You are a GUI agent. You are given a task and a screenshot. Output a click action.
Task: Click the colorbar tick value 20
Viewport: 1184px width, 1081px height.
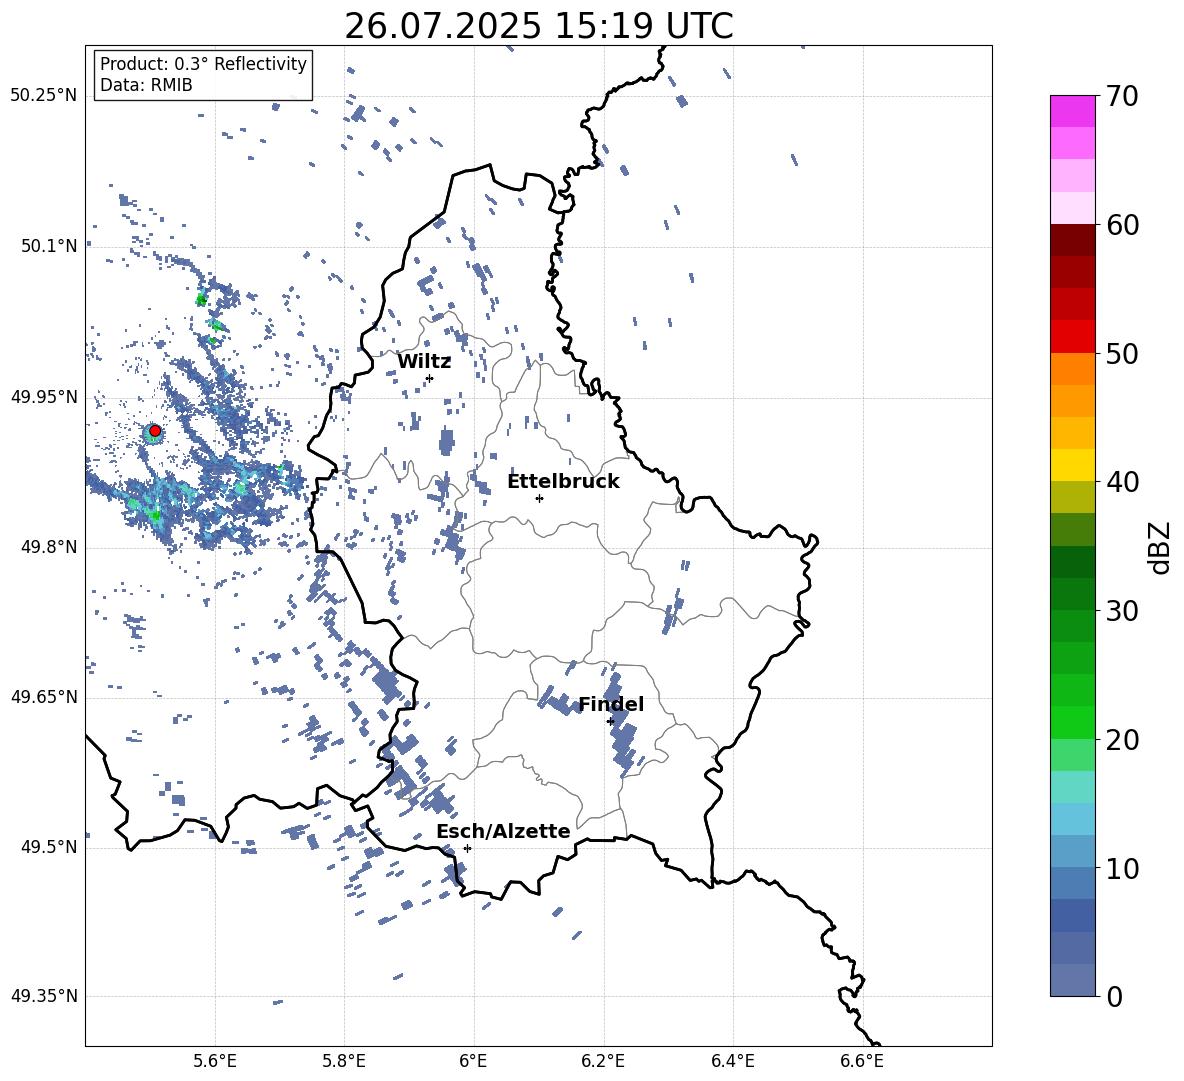[1122, 740]
